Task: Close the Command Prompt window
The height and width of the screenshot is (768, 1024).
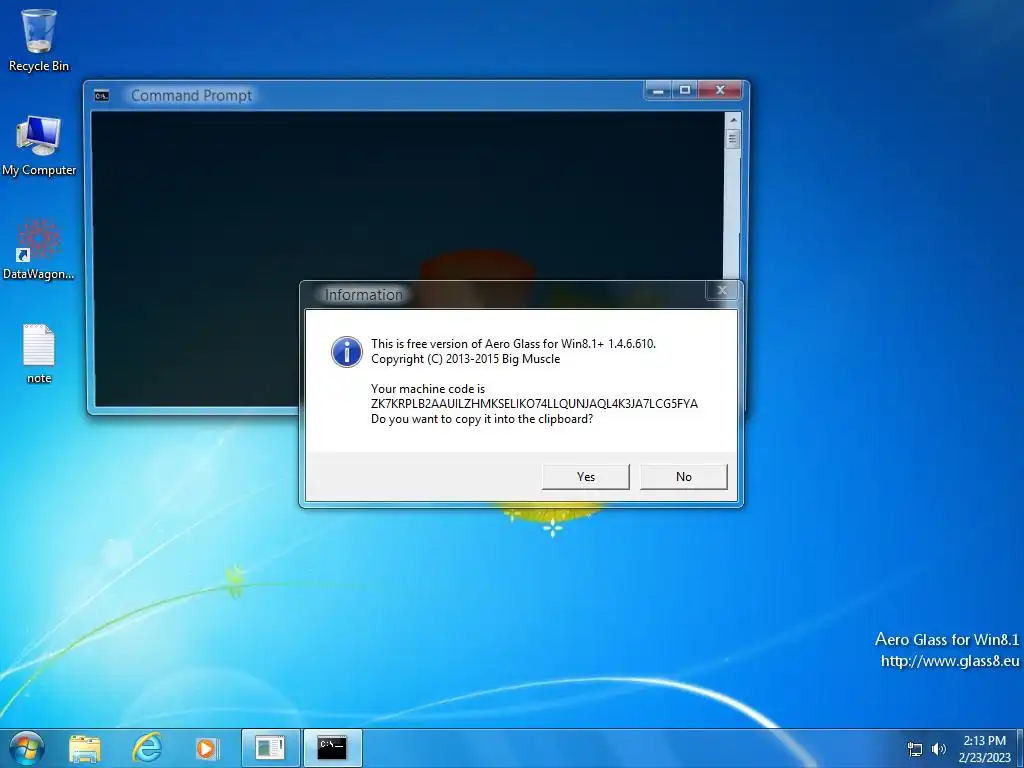Action: [x=720, y=91]
